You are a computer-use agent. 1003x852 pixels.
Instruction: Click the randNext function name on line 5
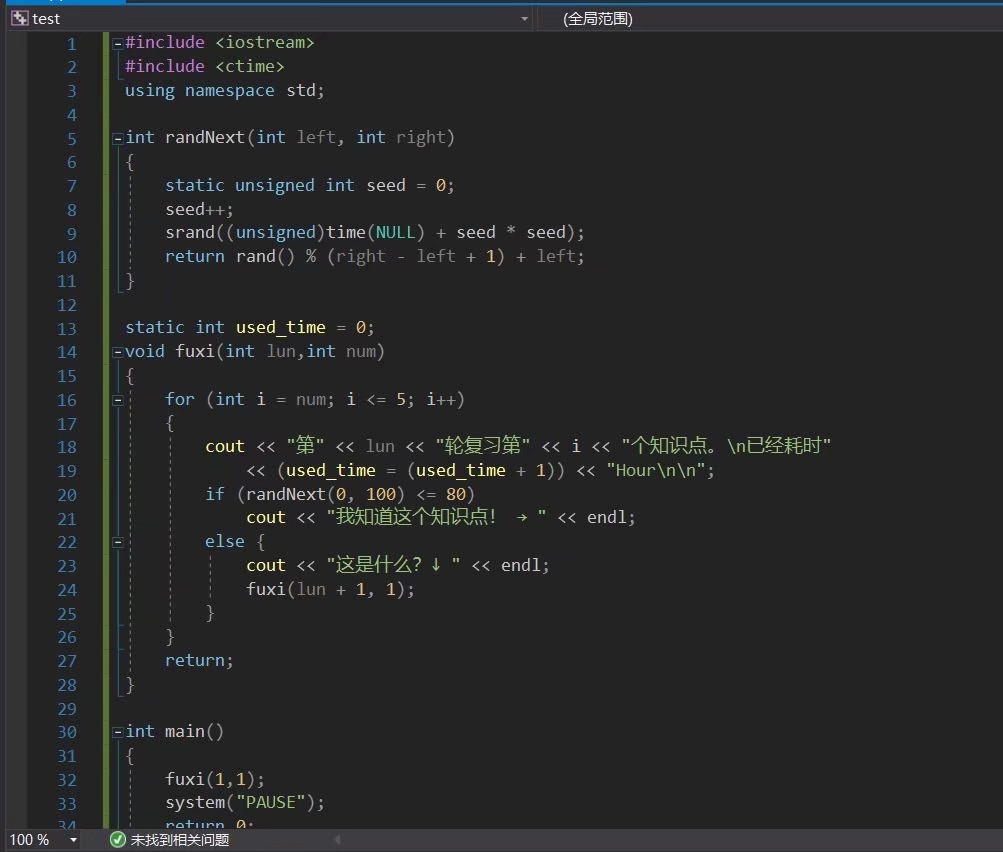click(x=205, y=138)
